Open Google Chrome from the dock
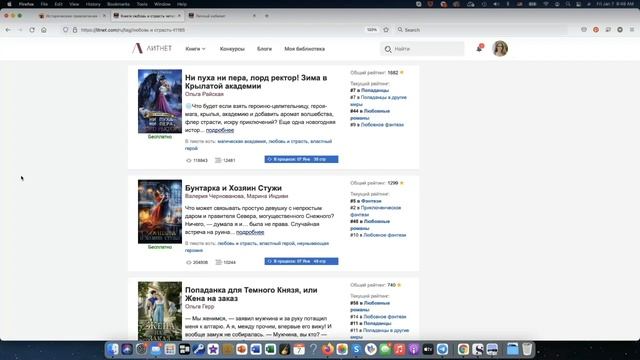Viewport: 640px width, 360px height. coord(463,349)
